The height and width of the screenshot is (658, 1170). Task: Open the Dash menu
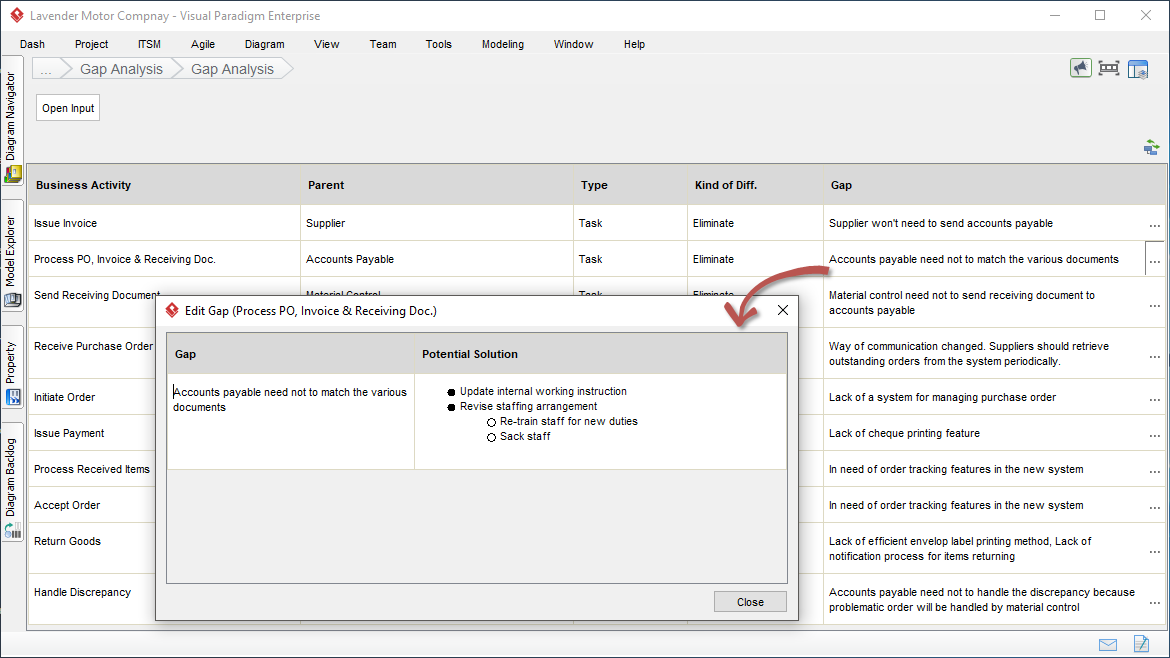[x=32, y=44]
